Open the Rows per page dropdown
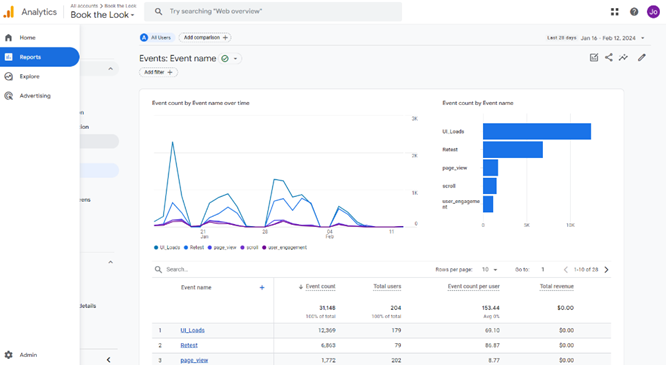Image resolution: width=666 pixels, height=365 pixels. pos(489,269)
